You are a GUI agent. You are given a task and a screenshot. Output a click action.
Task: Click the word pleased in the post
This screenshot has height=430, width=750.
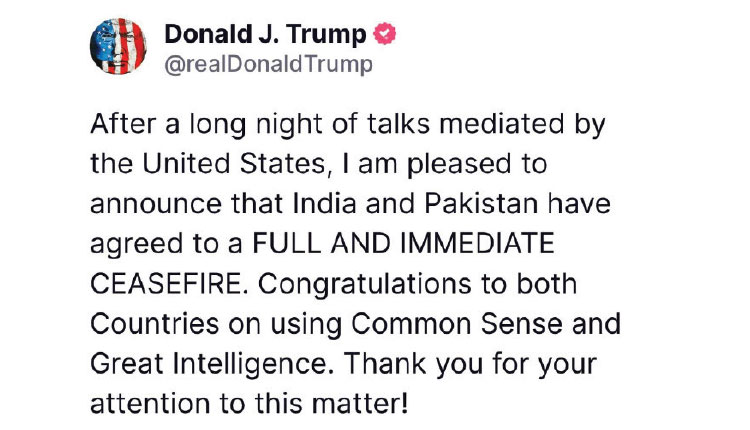click(x=459, y=165)
